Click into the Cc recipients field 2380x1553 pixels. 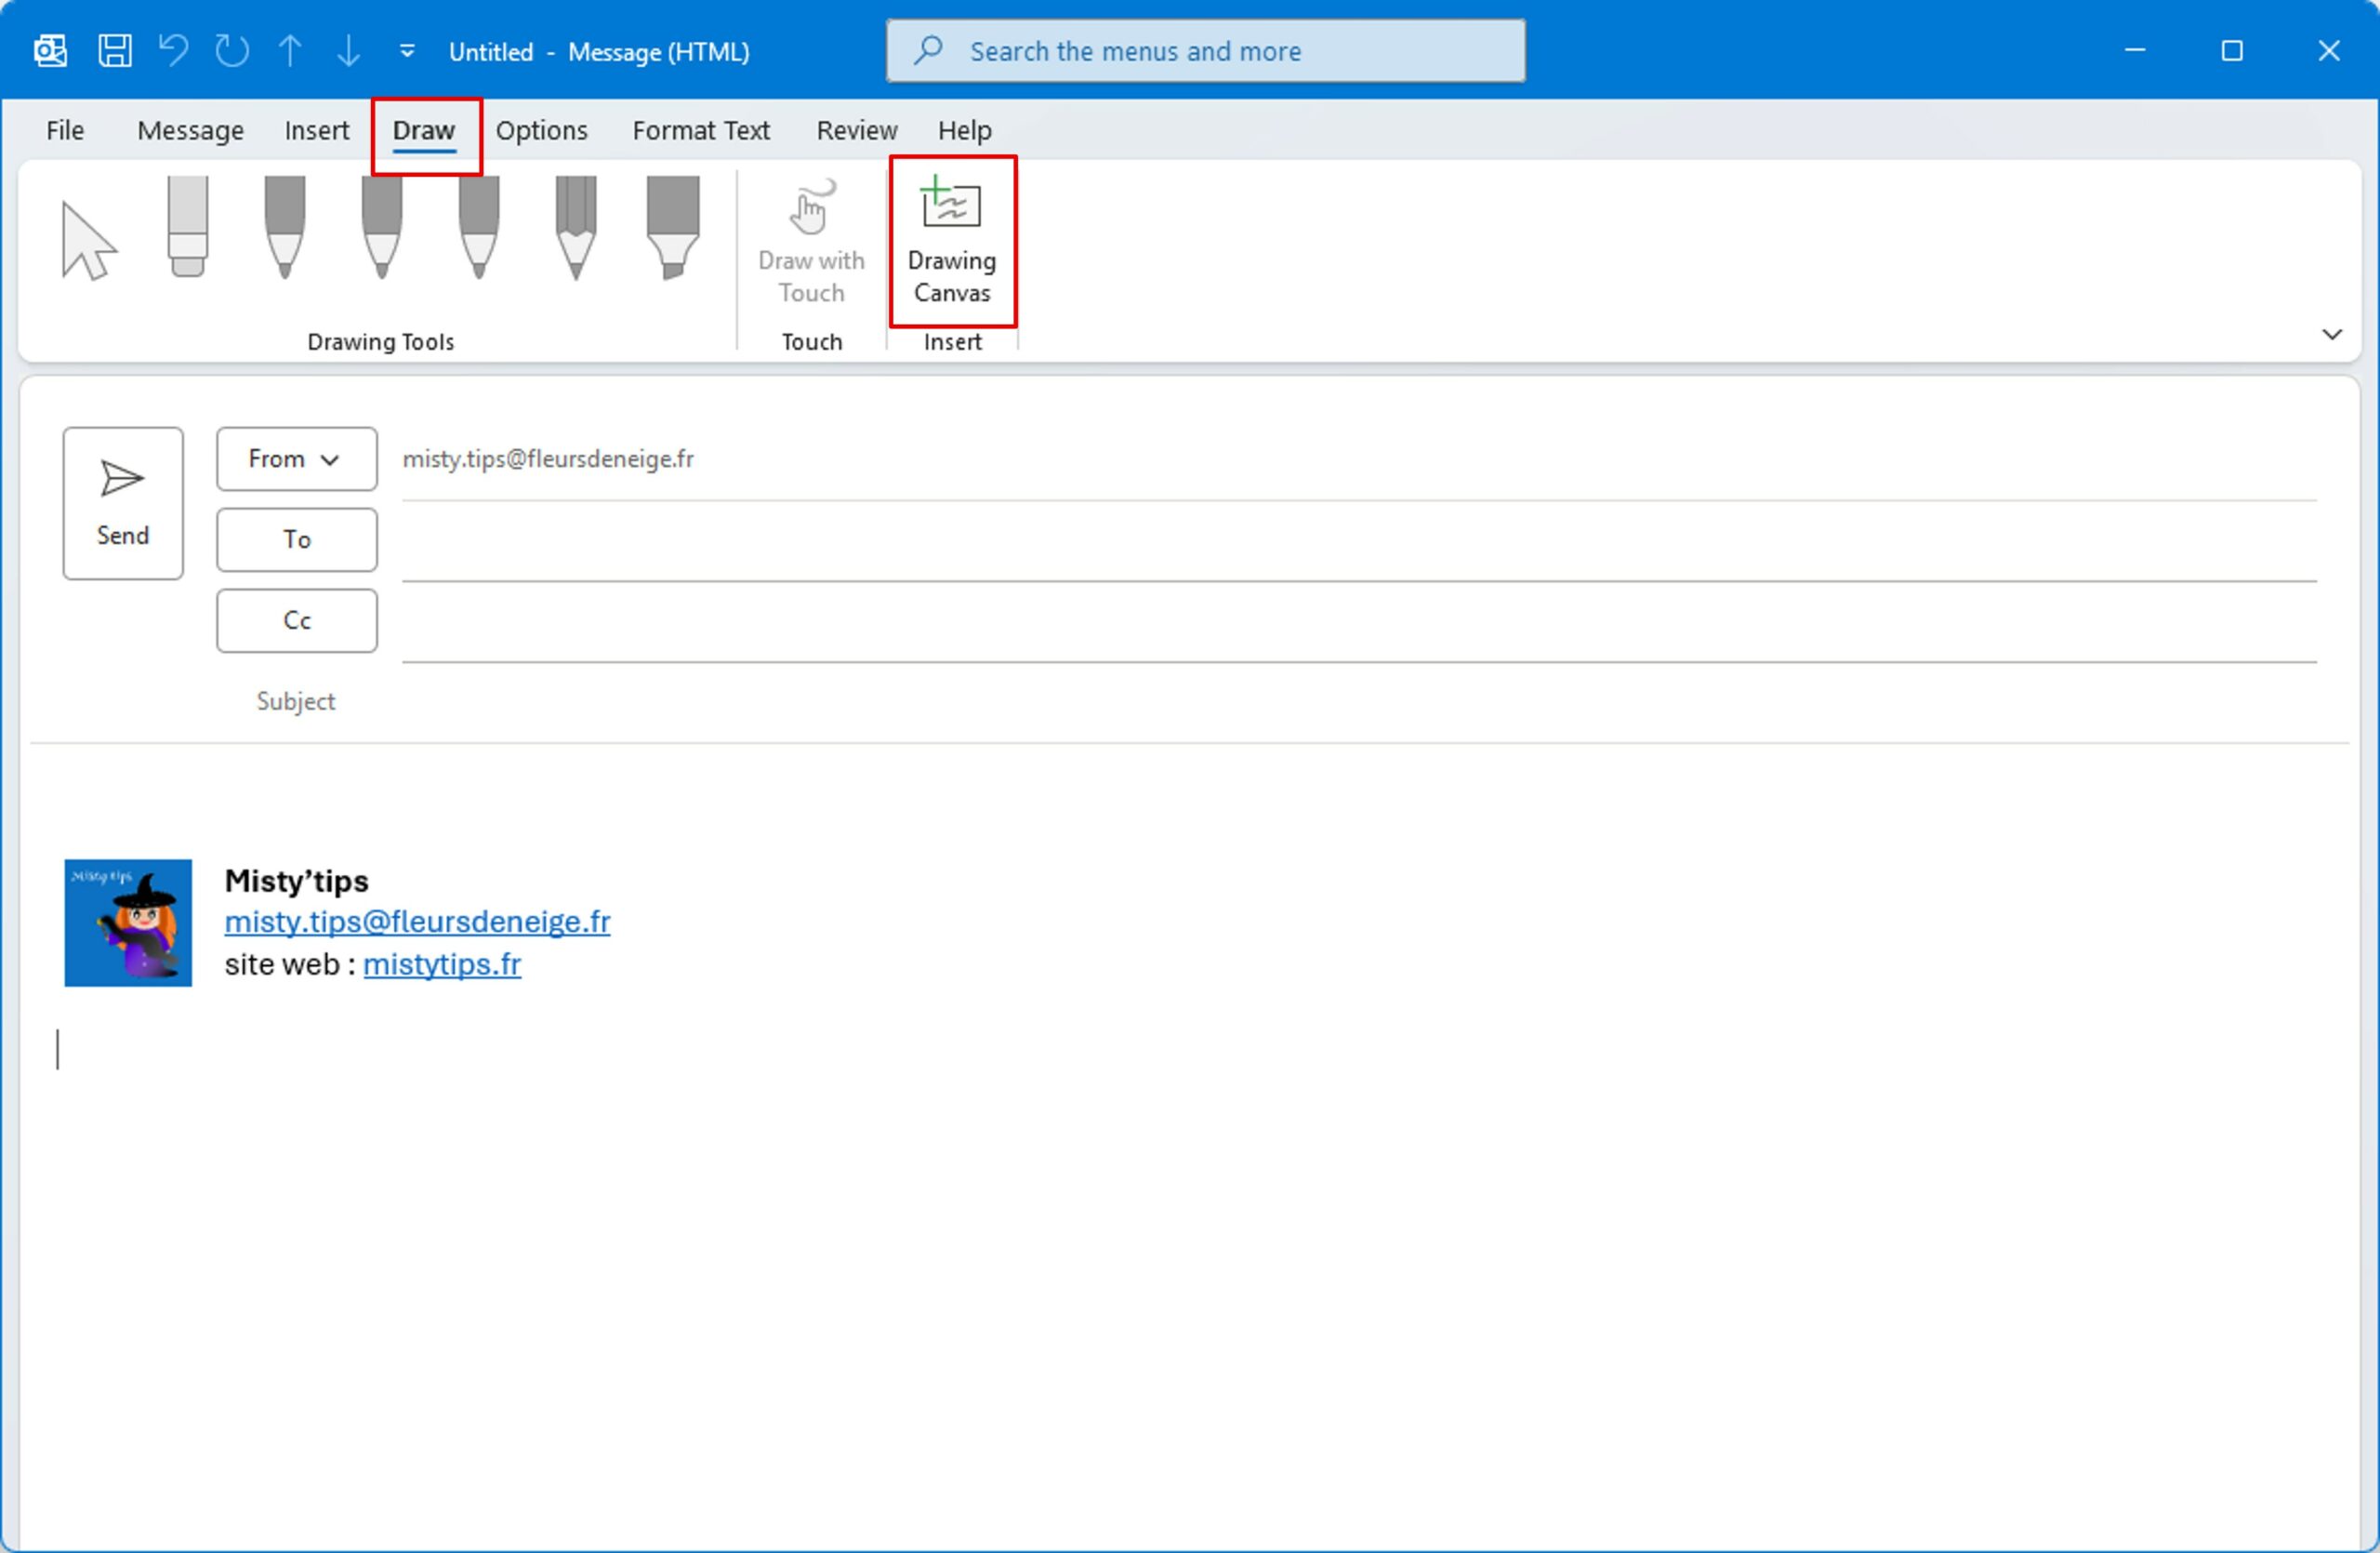pyautogui.click(x=1359, y=622)
